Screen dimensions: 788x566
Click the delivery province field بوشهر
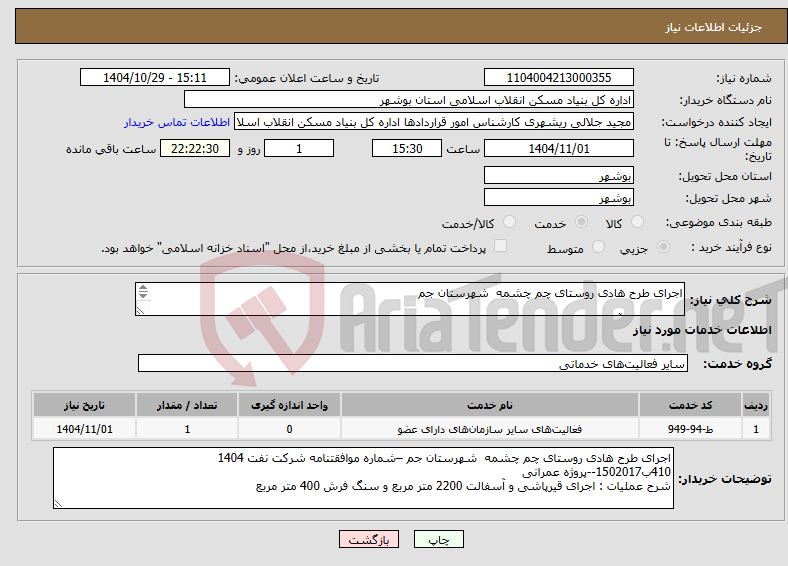[x=558, y=175]
